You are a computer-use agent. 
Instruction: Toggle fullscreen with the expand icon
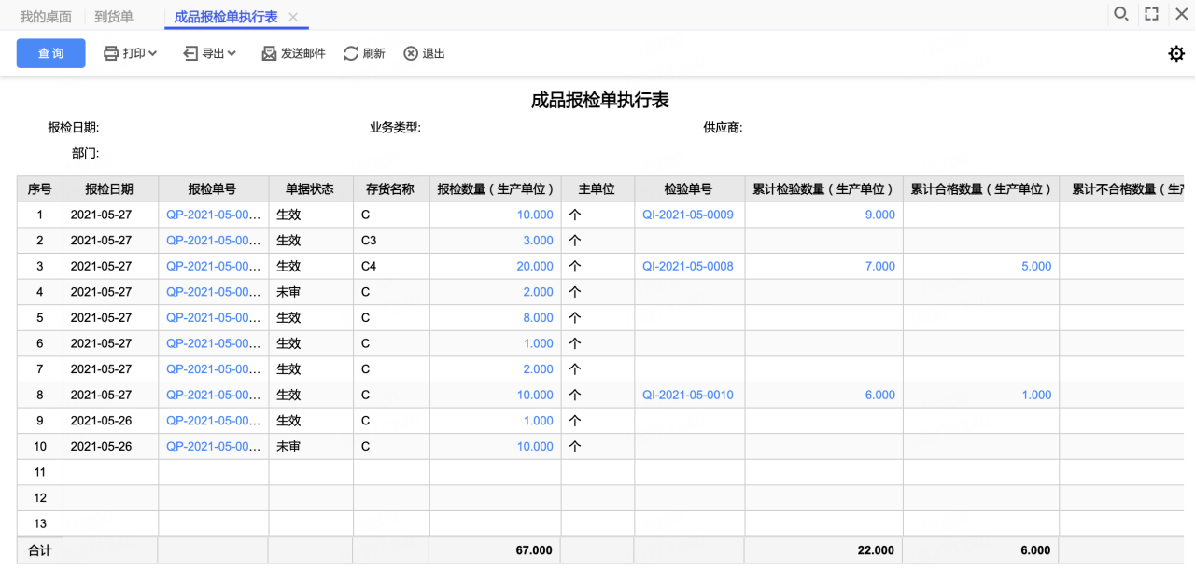point(1152,14)
